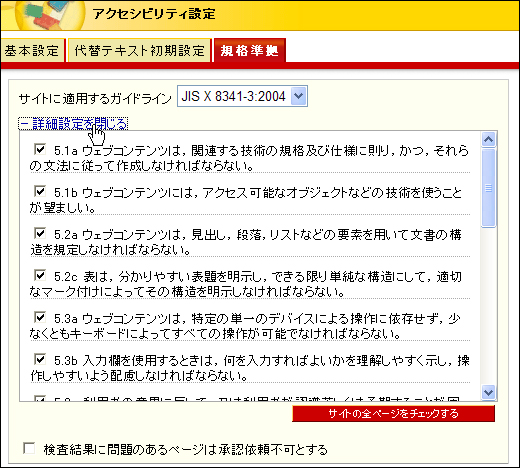The image size is (520, 468).
Task: Click the 5.2a 見出し guideline text
Action: [x=245, y=242]
